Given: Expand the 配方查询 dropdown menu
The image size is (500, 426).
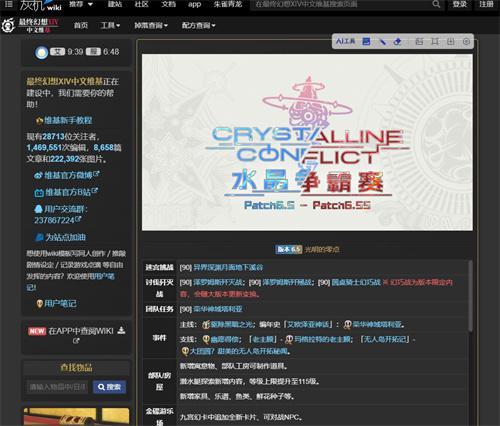Looking at the screenshot, I should (198, 25).
